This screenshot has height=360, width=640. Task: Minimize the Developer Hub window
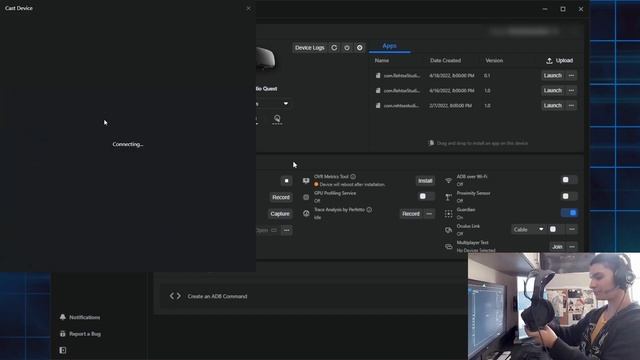point(545,9)
